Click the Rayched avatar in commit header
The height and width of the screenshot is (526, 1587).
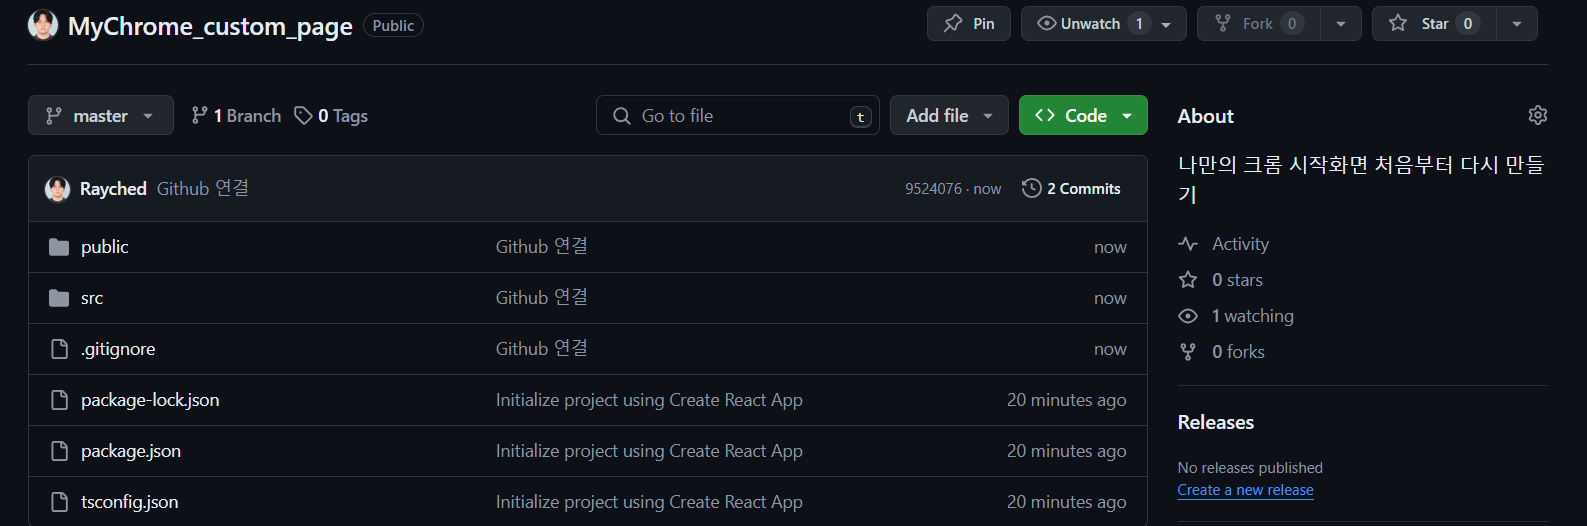(58, 189)
